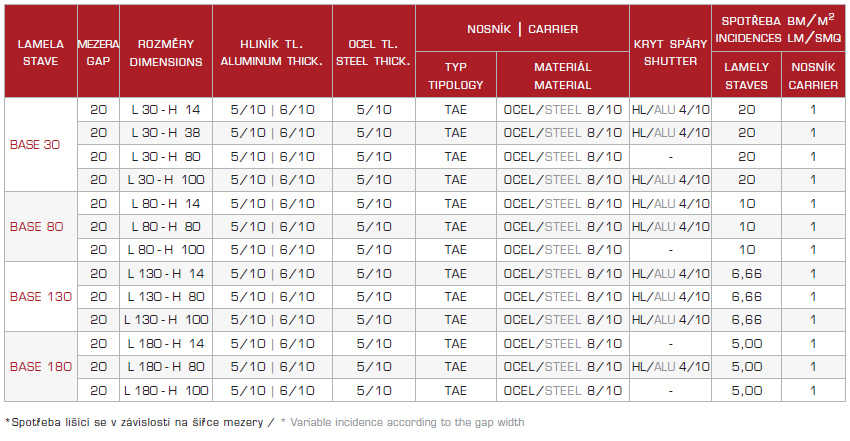Click the L 130 - H 80 cell
The height and width of the screenshot is (441, 850).
(166, 296)
